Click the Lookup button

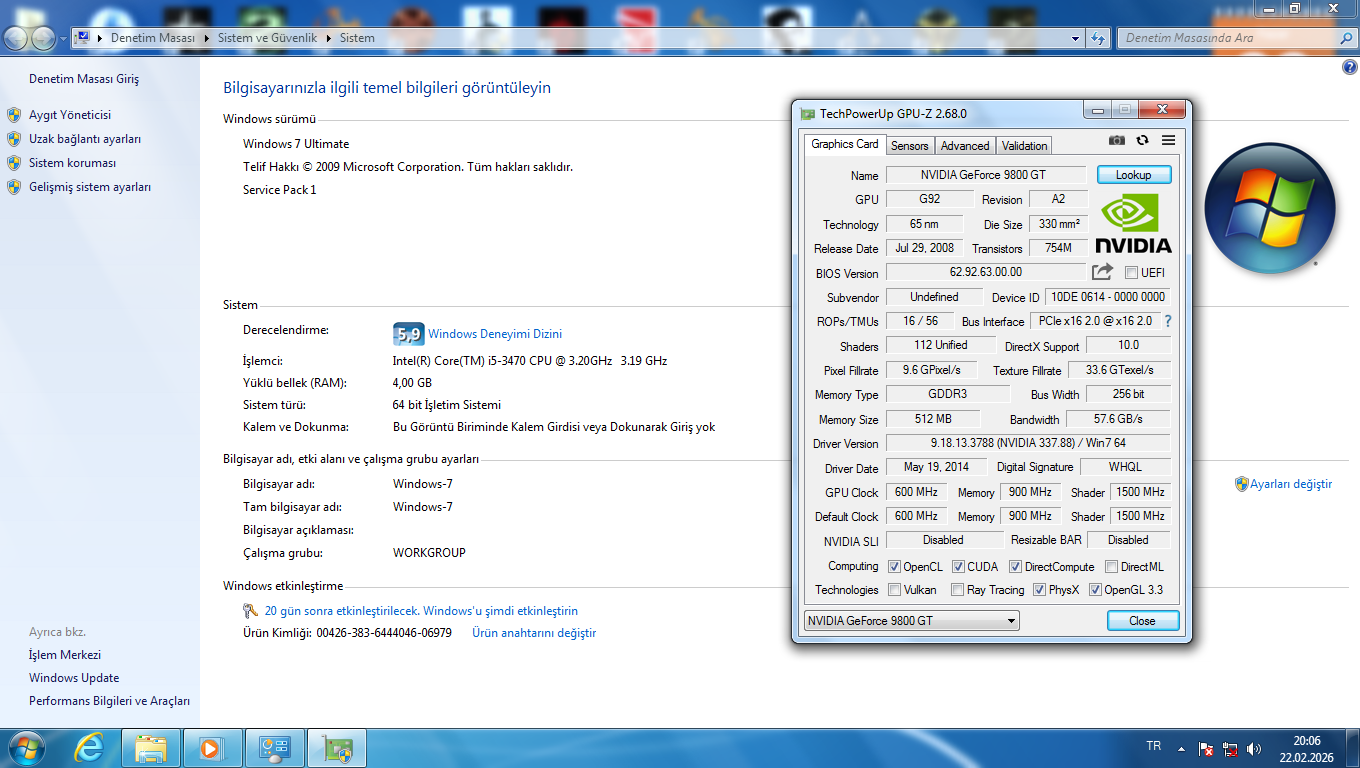point(1134,174)
